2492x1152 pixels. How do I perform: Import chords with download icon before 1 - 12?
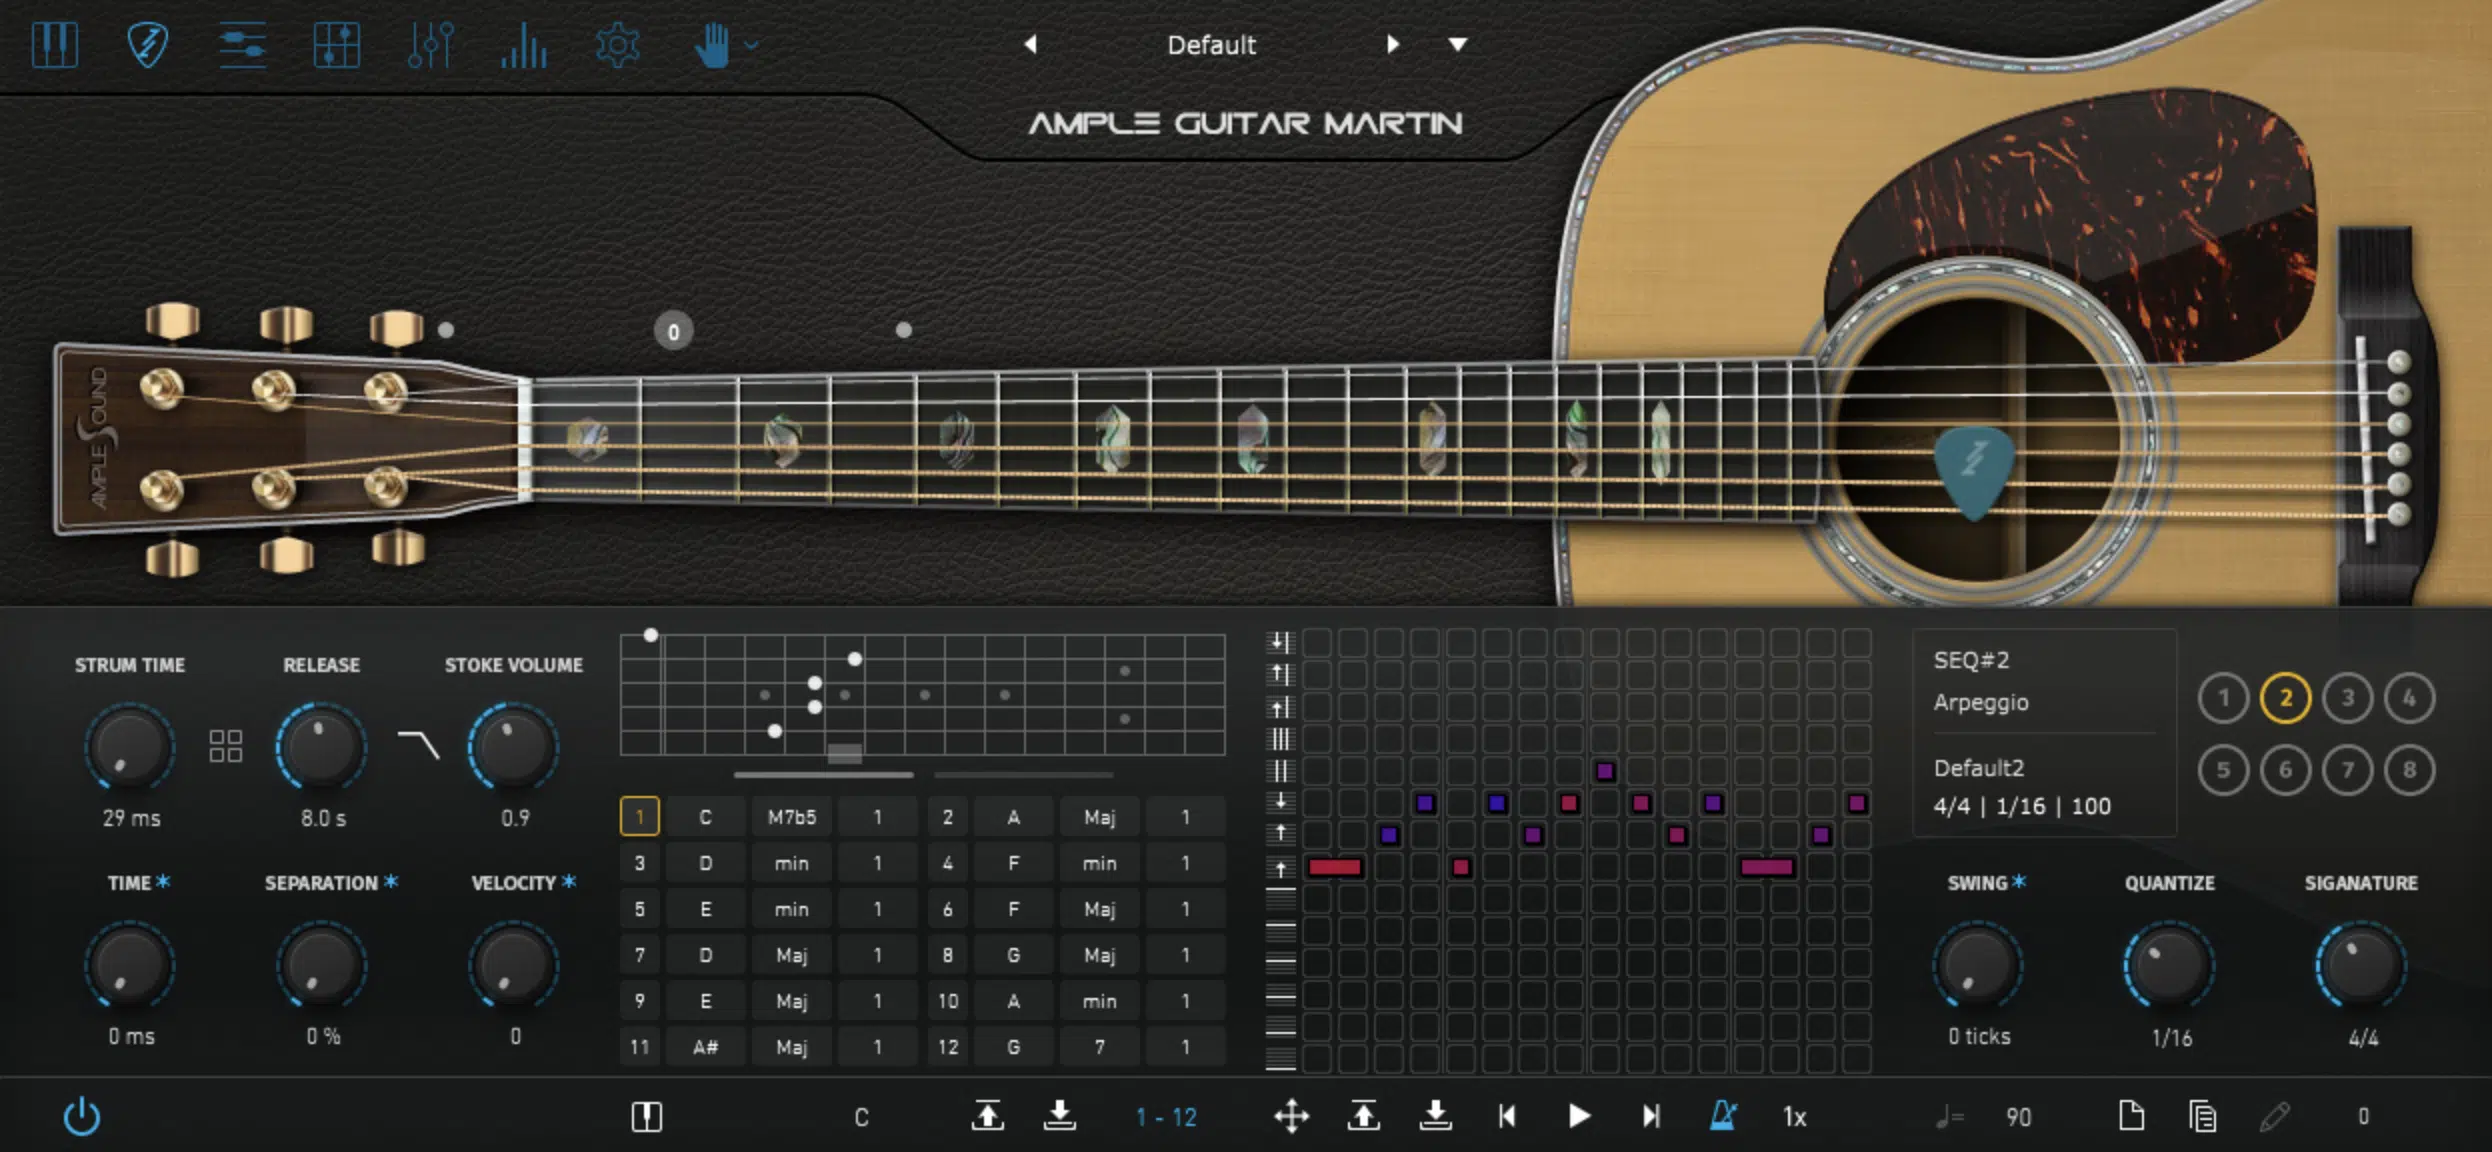pos(1060,1115)
